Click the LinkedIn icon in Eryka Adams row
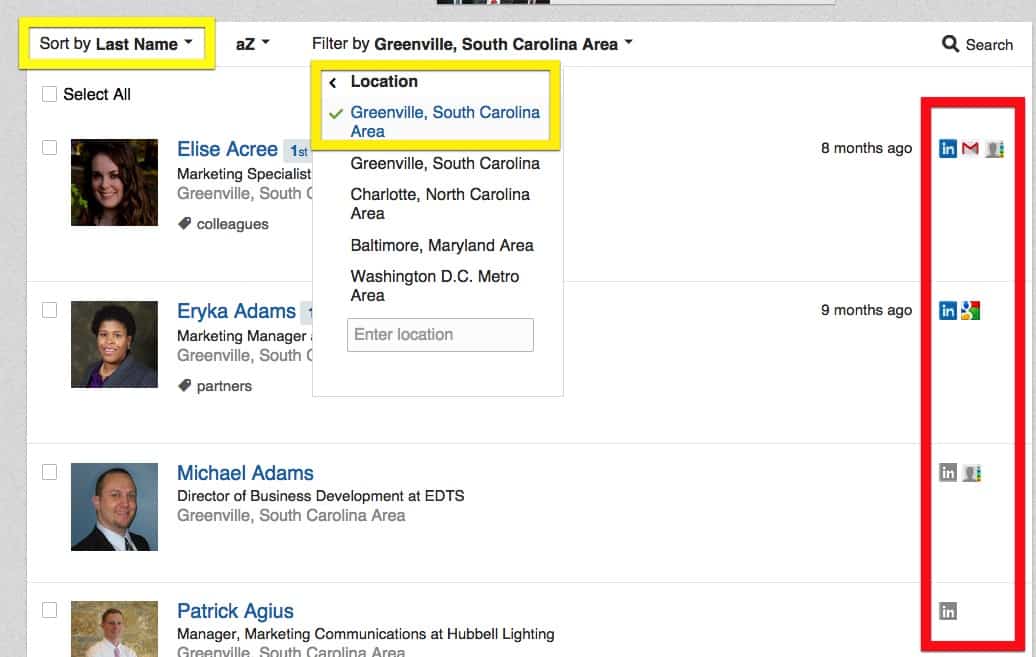This screenshot has width=1036, height=657. coord(948,311)
